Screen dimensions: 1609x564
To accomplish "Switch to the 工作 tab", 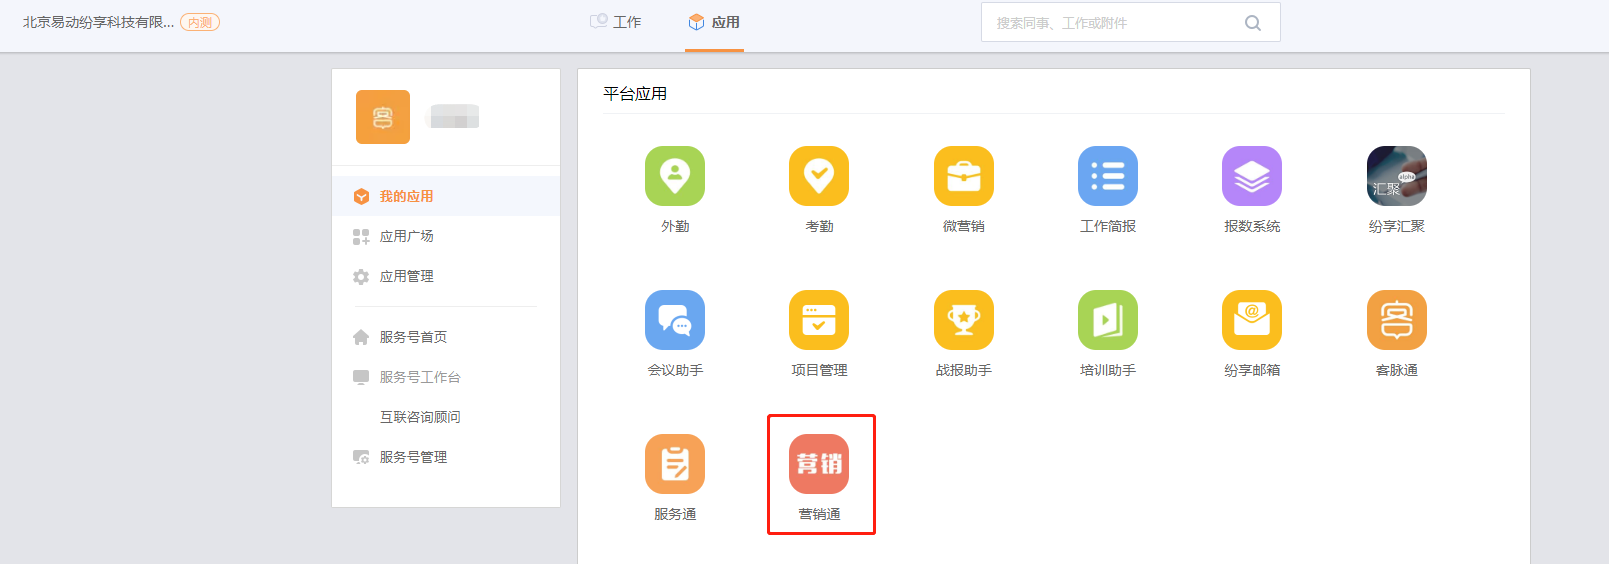I will point(616,22).
